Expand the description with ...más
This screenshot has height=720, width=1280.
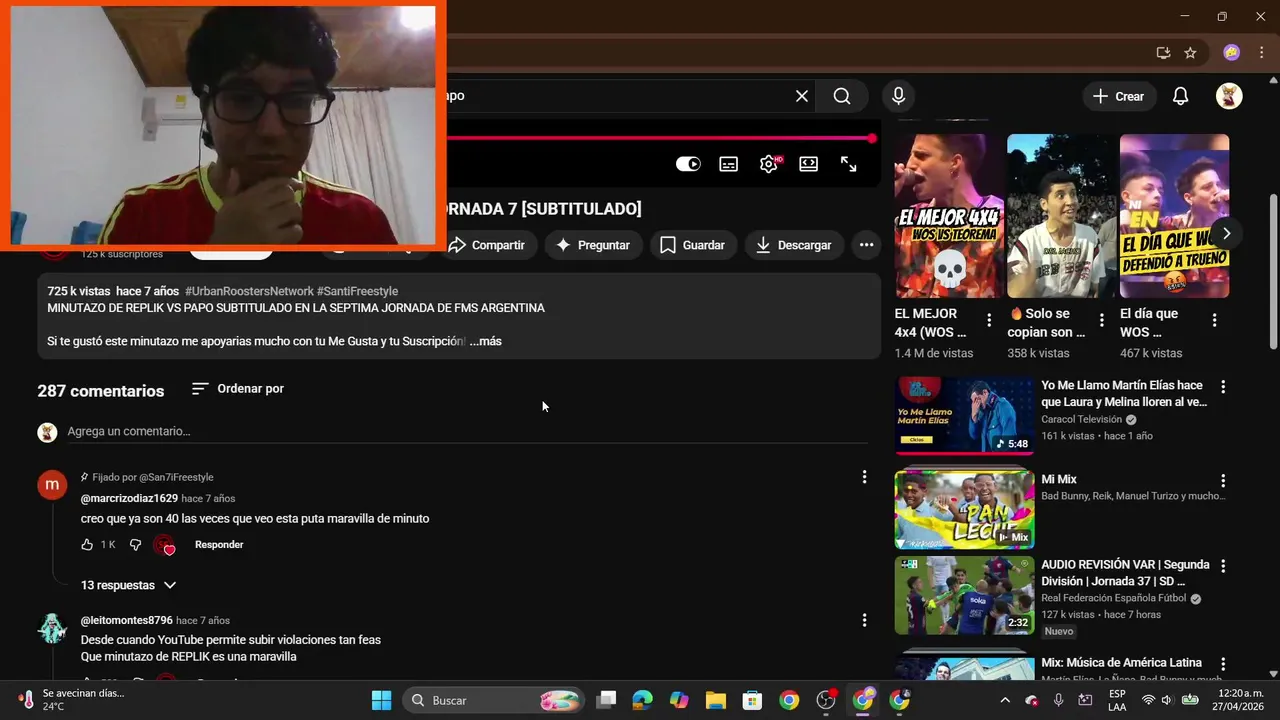click(x=486, y=341)
